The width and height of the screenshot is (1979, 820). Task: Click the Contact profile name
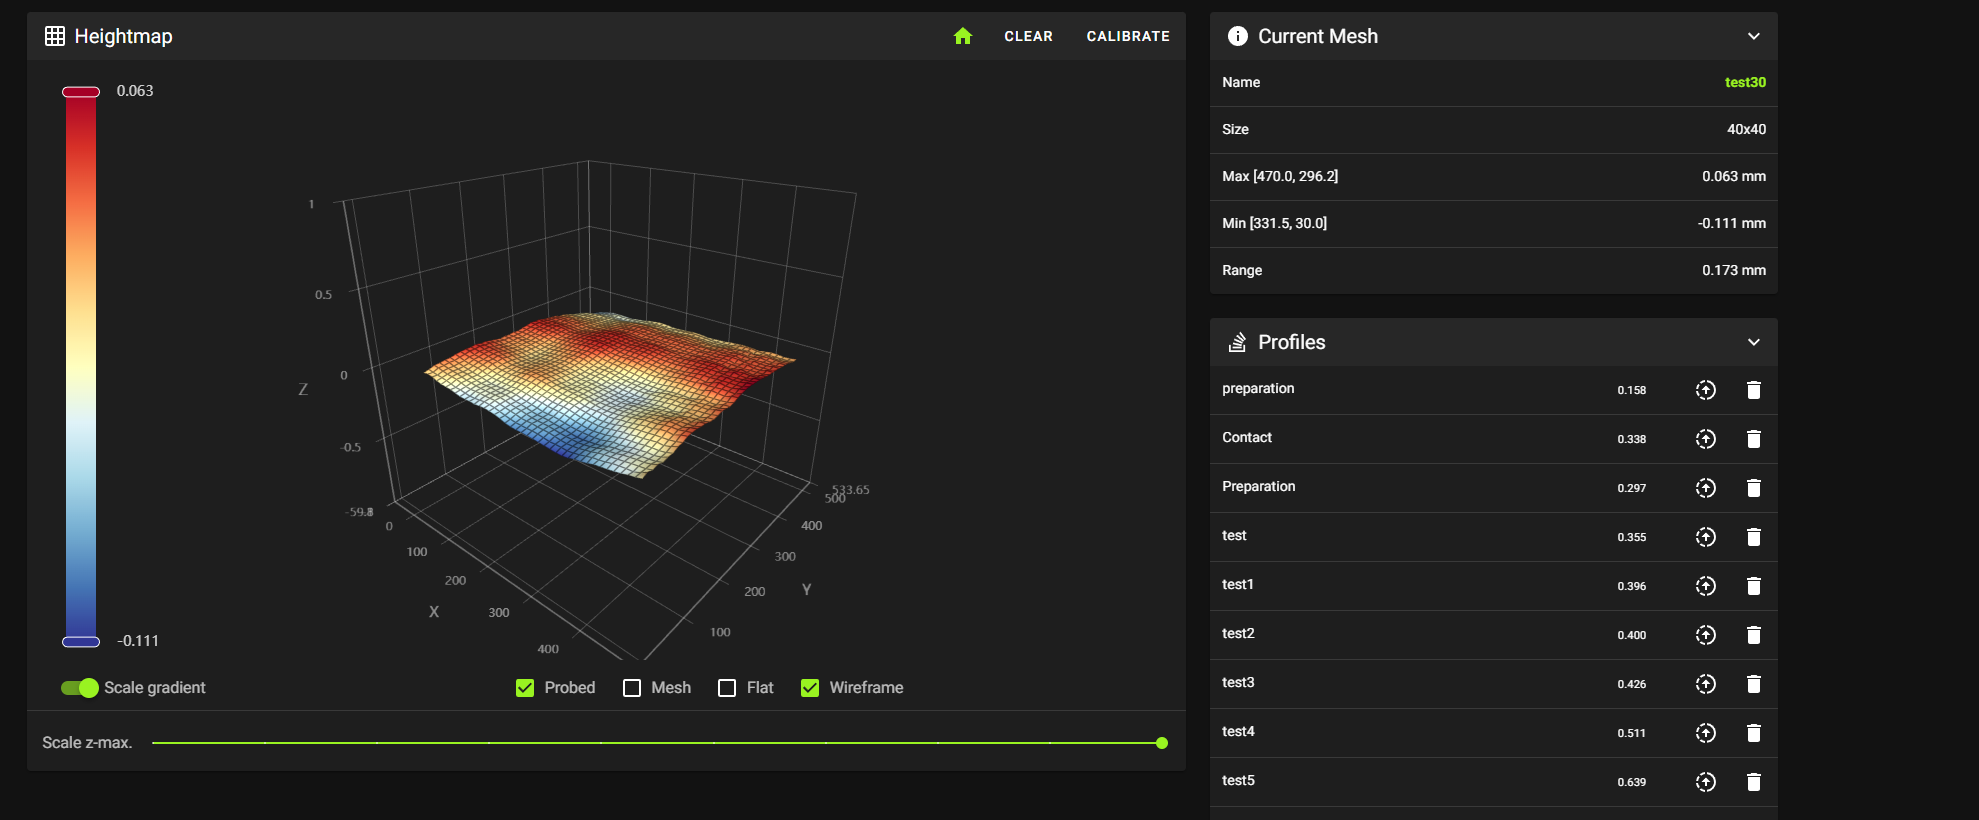coord(1247,437)
